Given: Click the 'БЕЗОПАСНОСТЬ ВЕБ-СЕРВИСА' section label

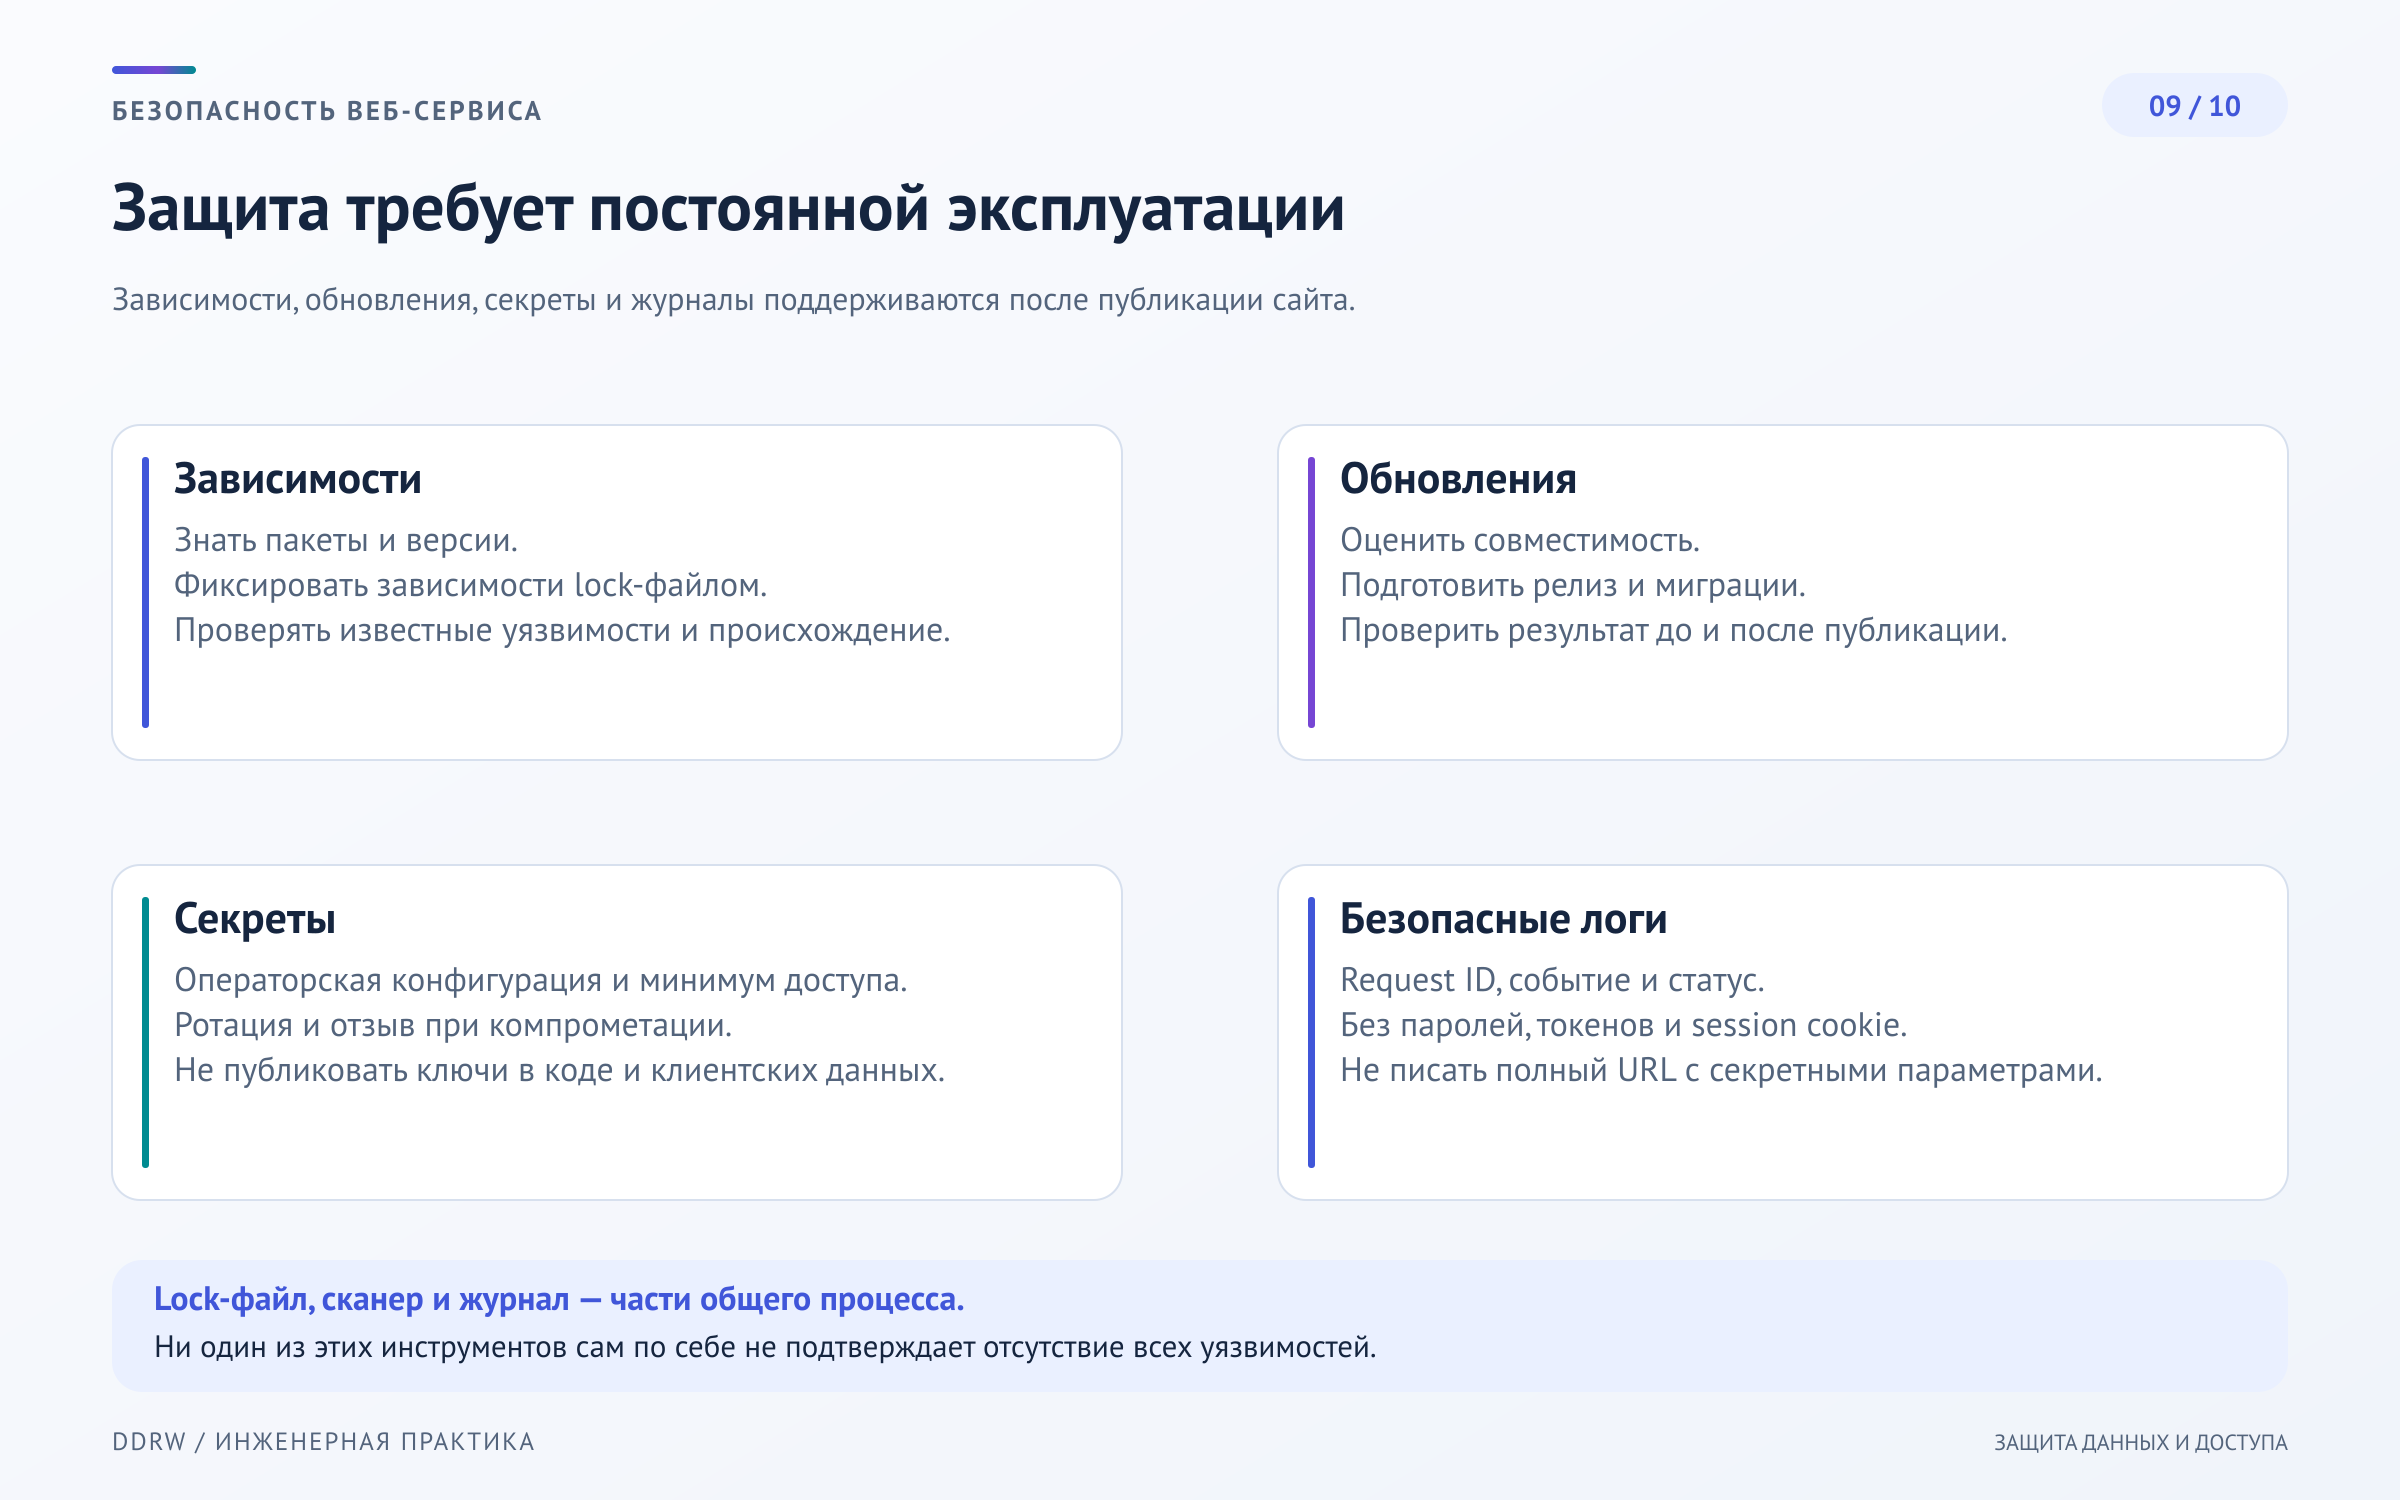Looking at the screenshot, I should coord(327,111).
